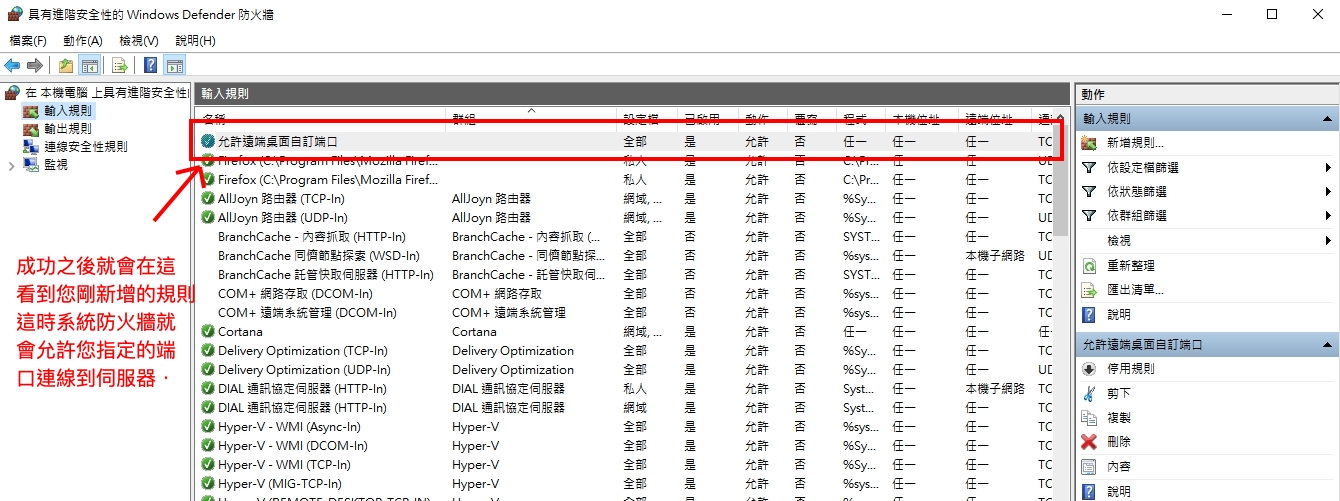Toggle the show/hide console tree toolbar icon

tap(90, 66)
